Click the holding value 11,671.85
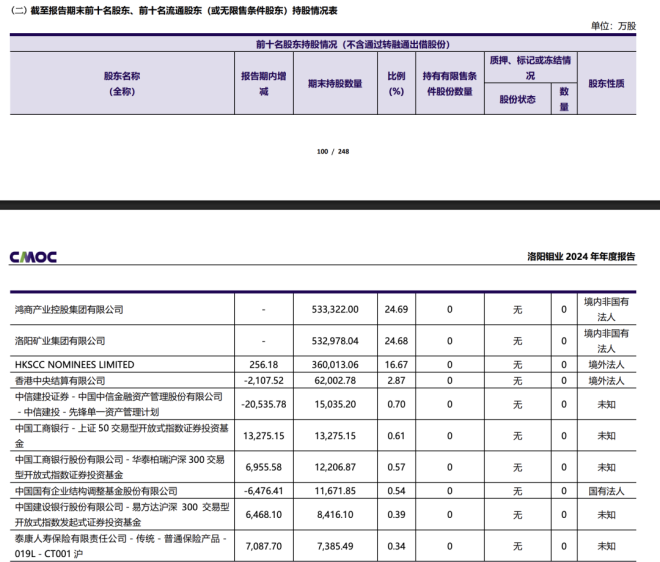This screenshot has width=660, height=562. tap(335, 491)
